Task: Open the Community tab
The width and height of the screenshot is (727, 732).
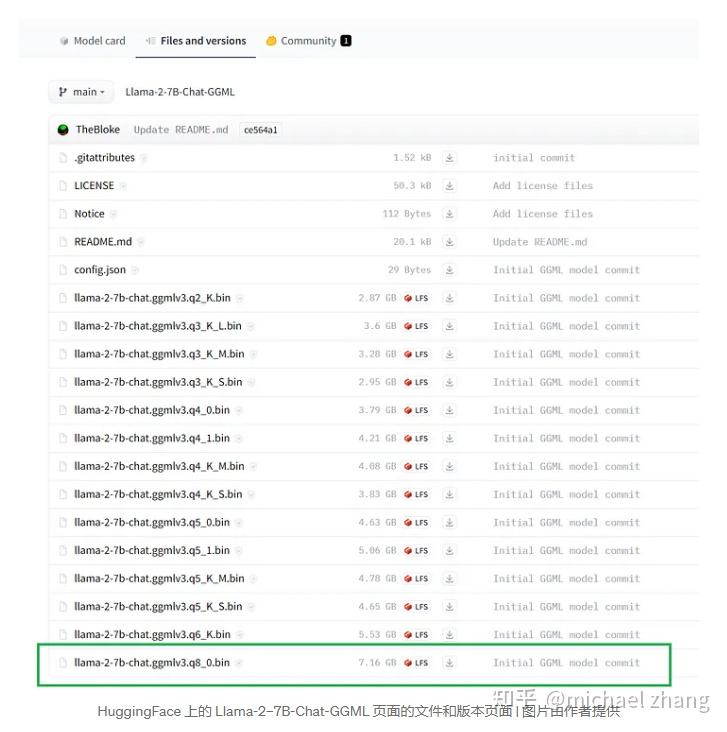Action: pyautogui.click(x=308, y=41)
